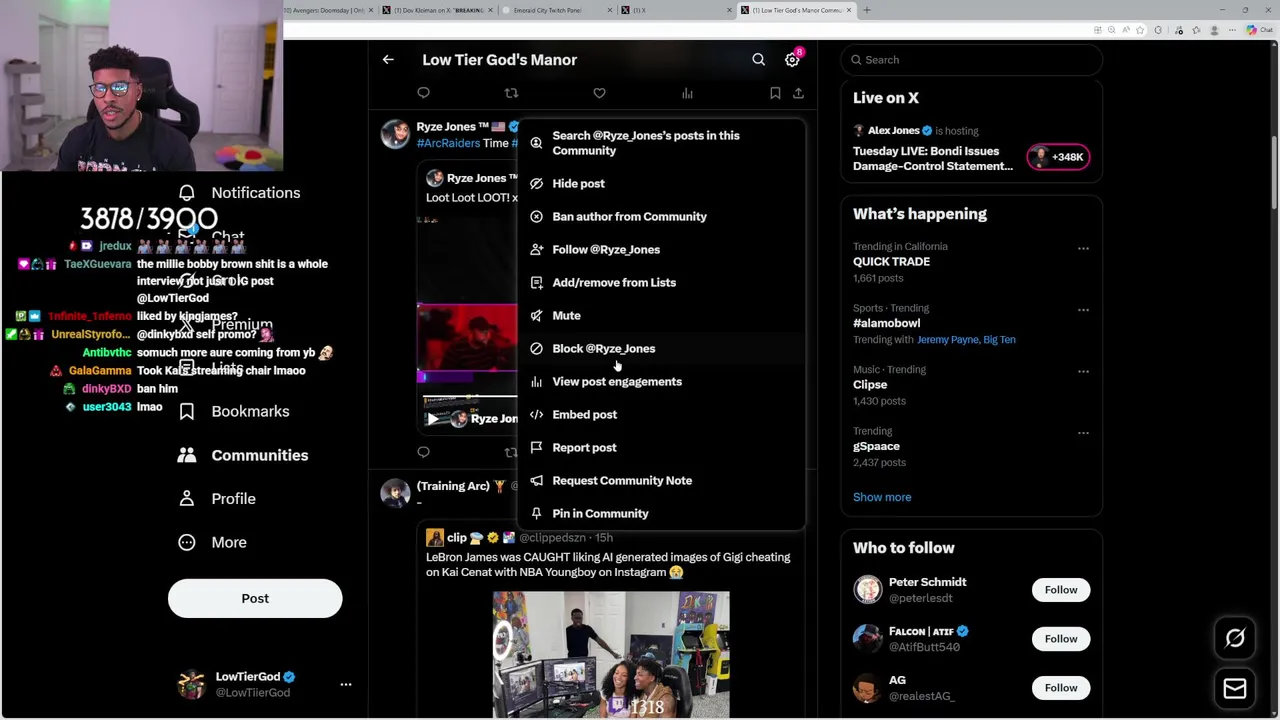Open account options dots beside LowTierGod
The height and width of the screenshot is (720, 1280).
tap(346, 684)
